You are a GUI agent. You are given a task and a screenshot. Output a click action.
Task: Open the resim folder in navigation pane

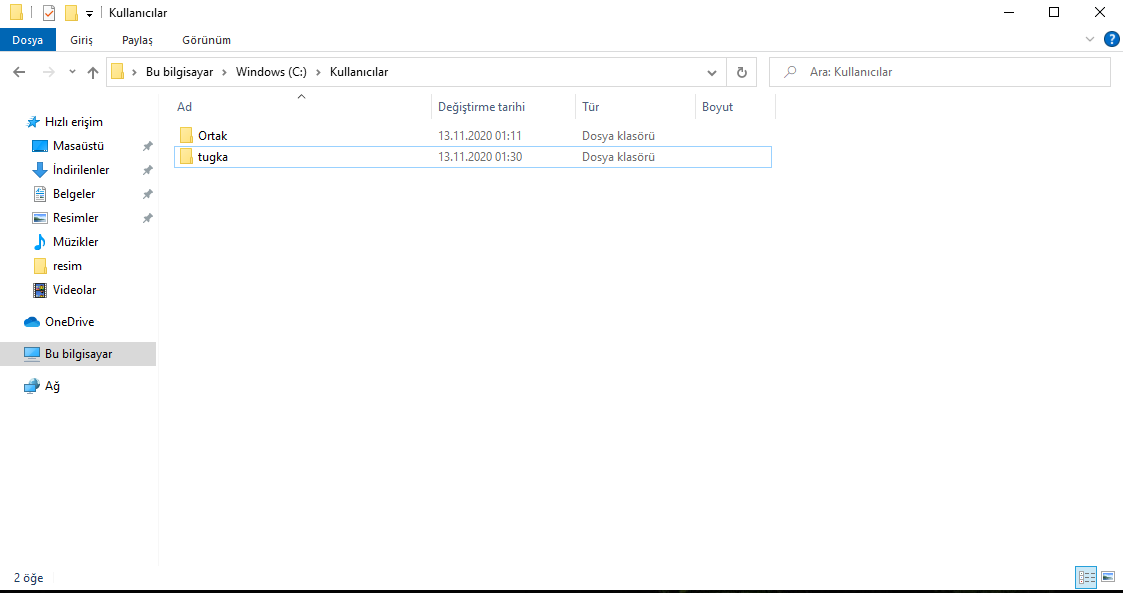[x=67, y=266]
